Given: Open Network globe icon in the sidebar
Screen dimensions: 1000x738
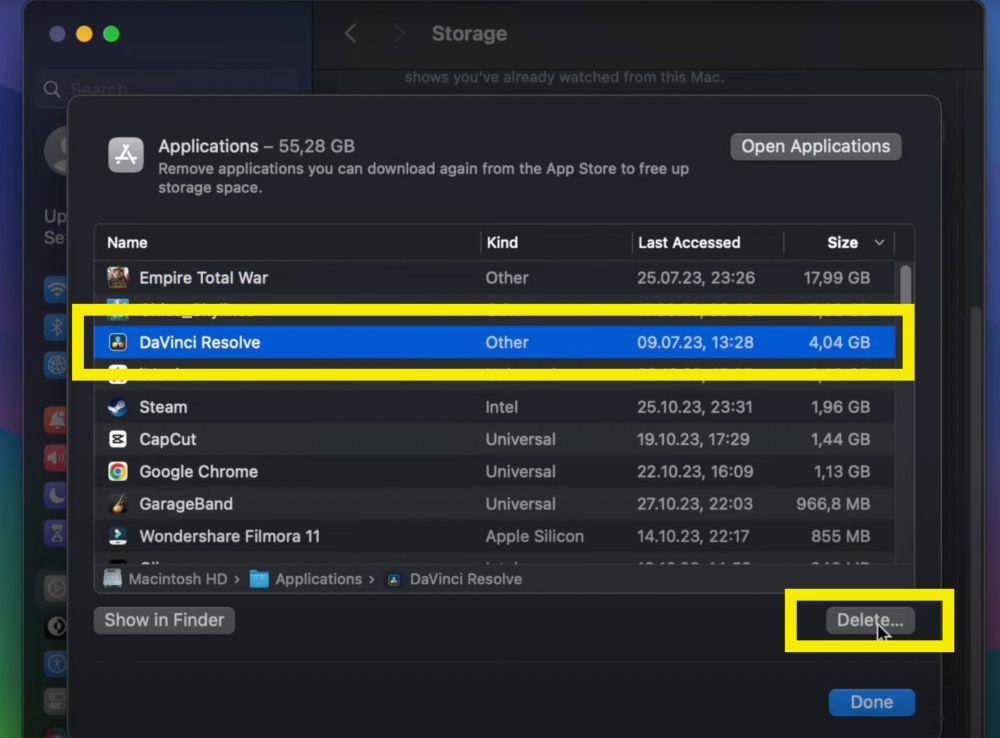Looking at the screenshot, I should [56, 365].
